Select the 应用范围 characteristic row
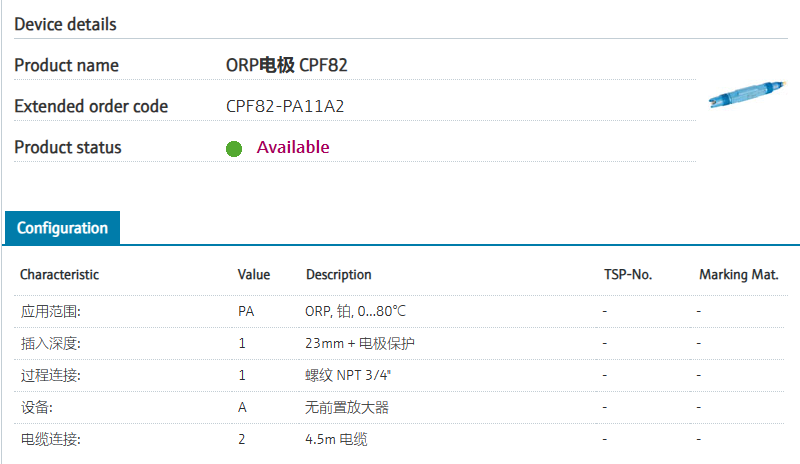Screen dimensions: 800x464 pyautogui.click(x=399, y=311)
